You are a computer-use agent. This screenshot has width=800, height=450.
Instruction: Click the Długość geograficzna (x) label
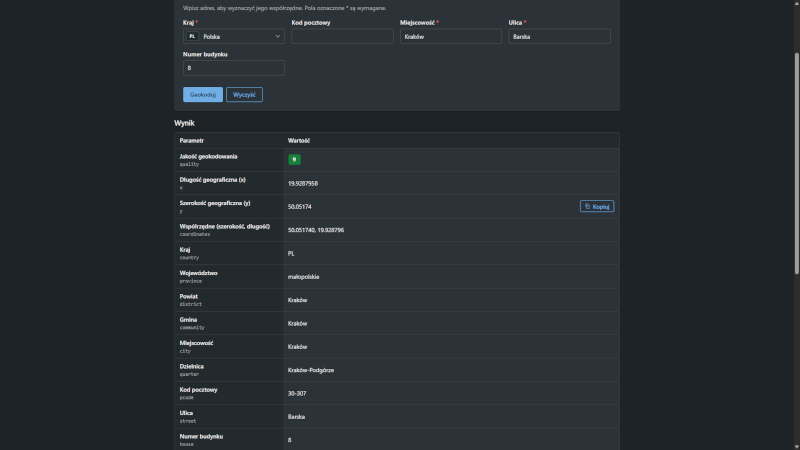pos(212,180)
